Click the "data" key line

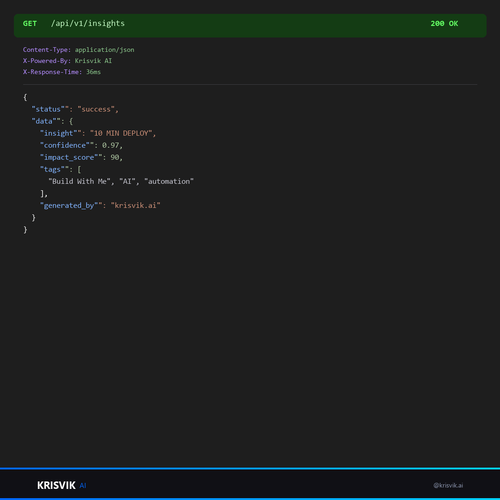pyautogui.click(x=52, y=121)
